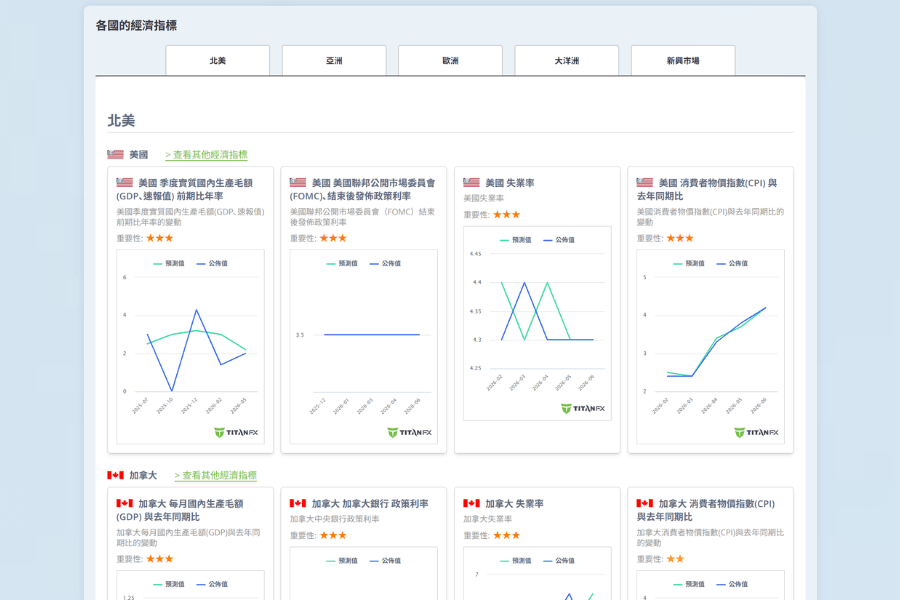This screenshot has width=900, height=600.
Task: Switch to the 北美 region tab
Action: click(x=218, y=60)
